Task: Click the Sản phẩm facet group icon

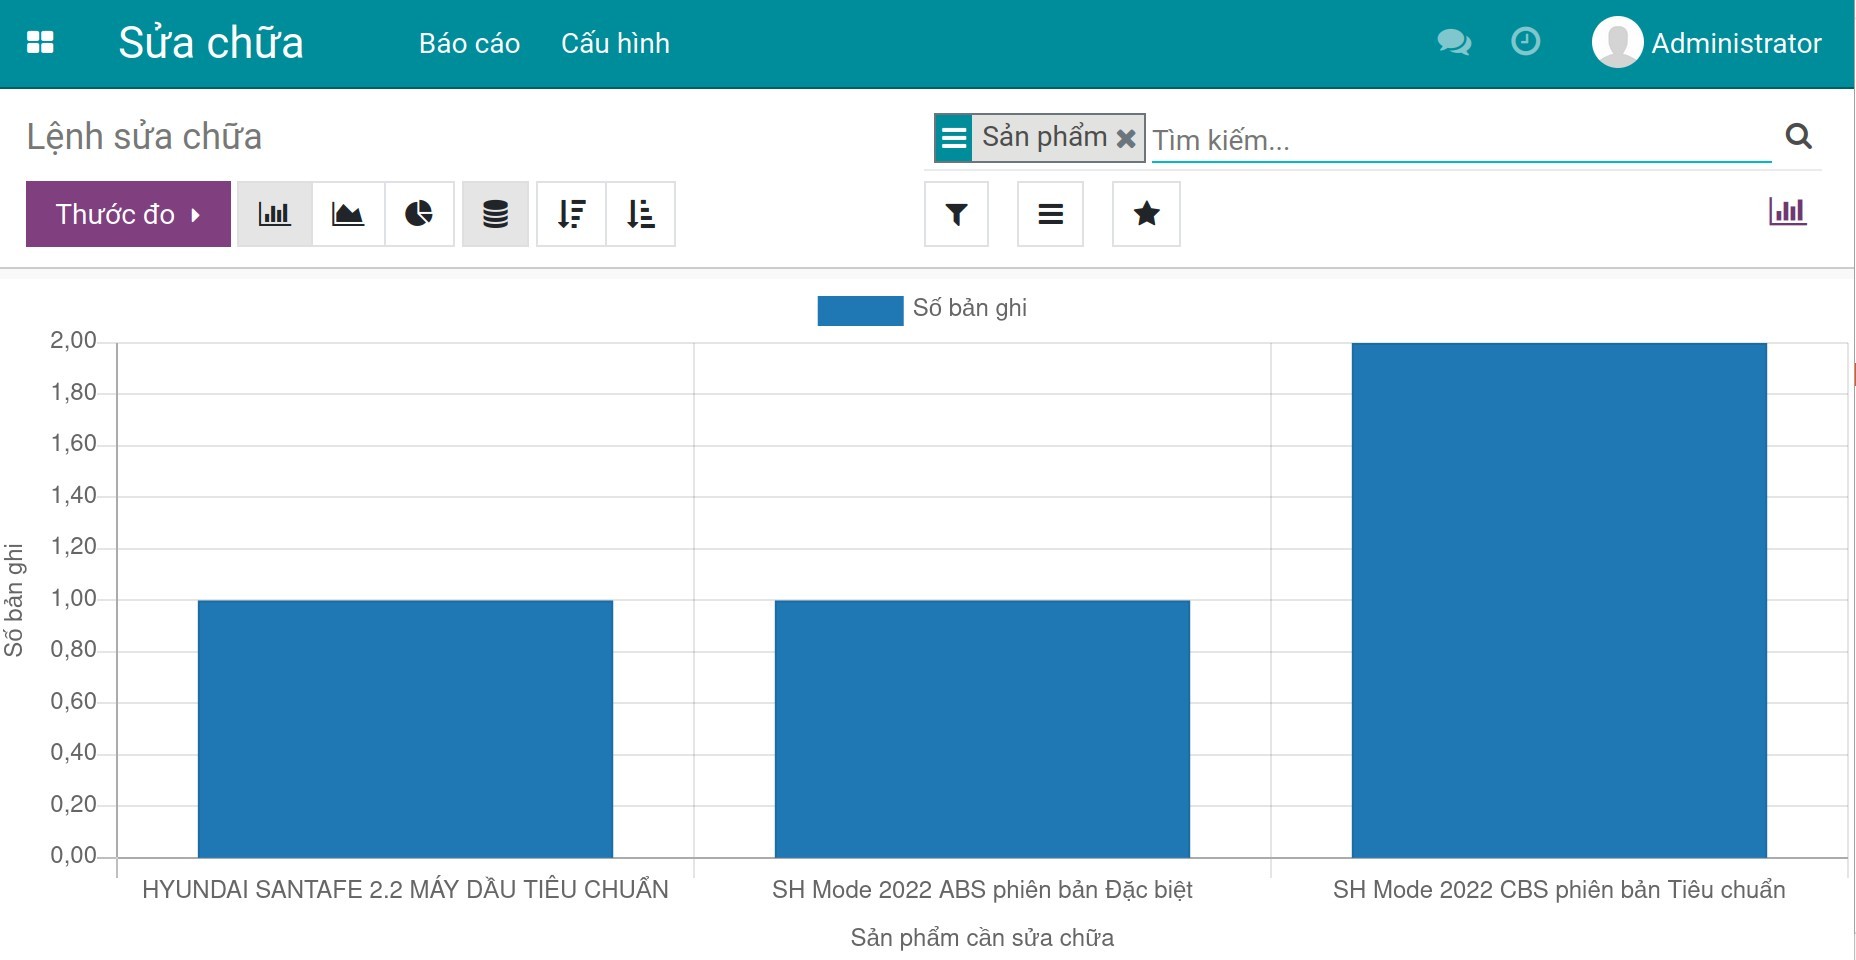Action: 954,138
